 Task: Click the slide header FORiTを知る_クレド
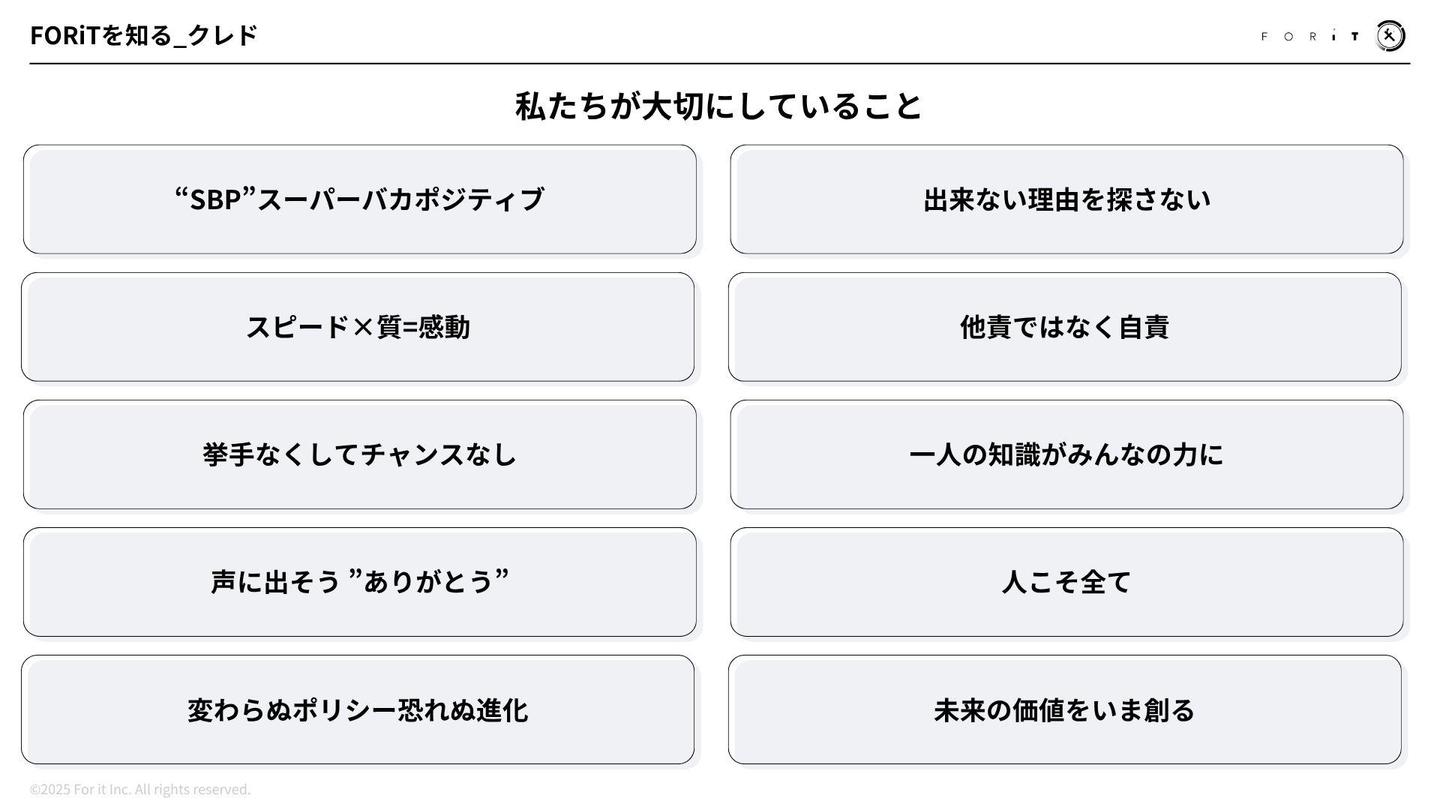coord(144,35)
